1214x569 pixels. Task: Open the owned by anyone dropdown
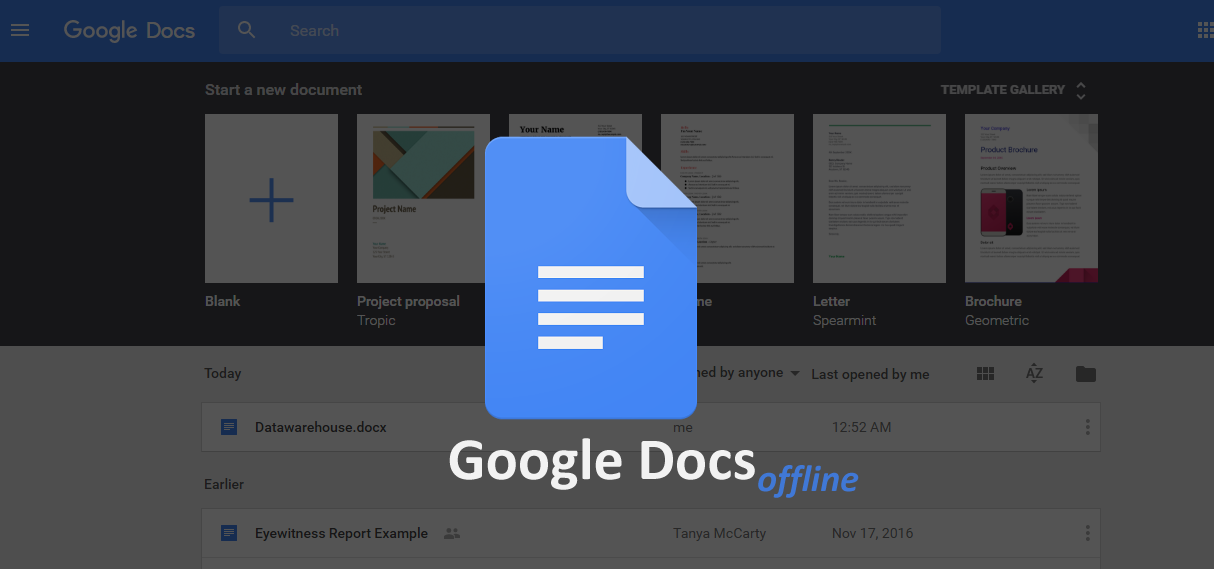748,373
